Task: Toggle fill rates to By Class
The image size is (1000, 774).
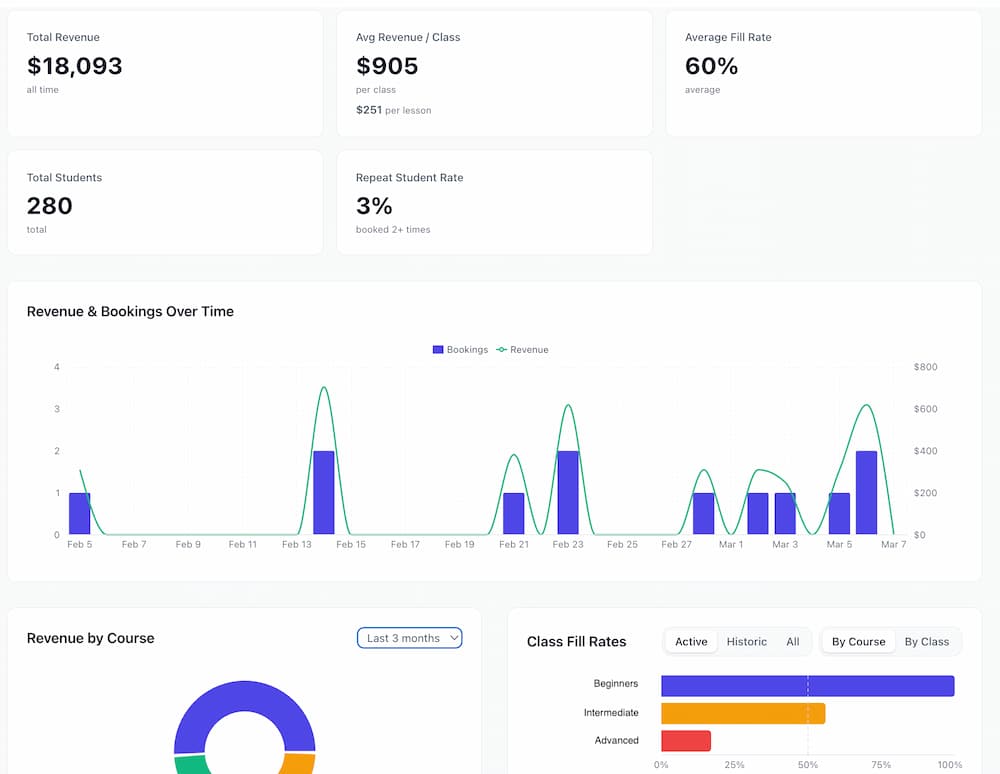Action: click(928, 641)
